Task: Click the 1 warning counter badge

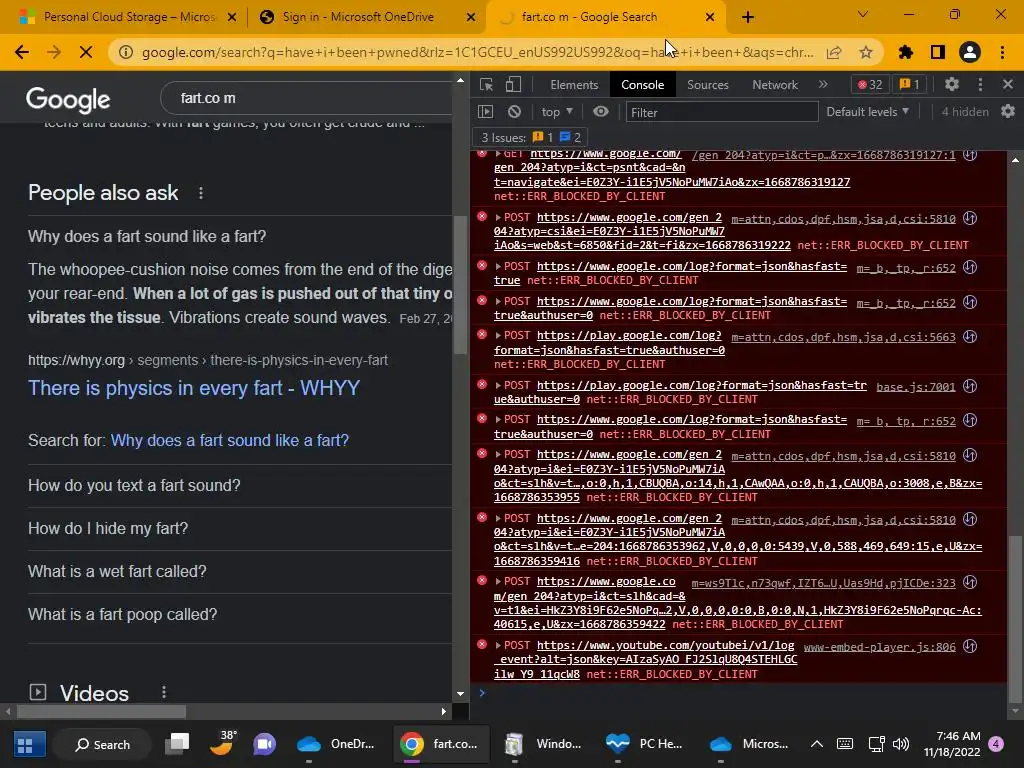Action: pos(910,84)
